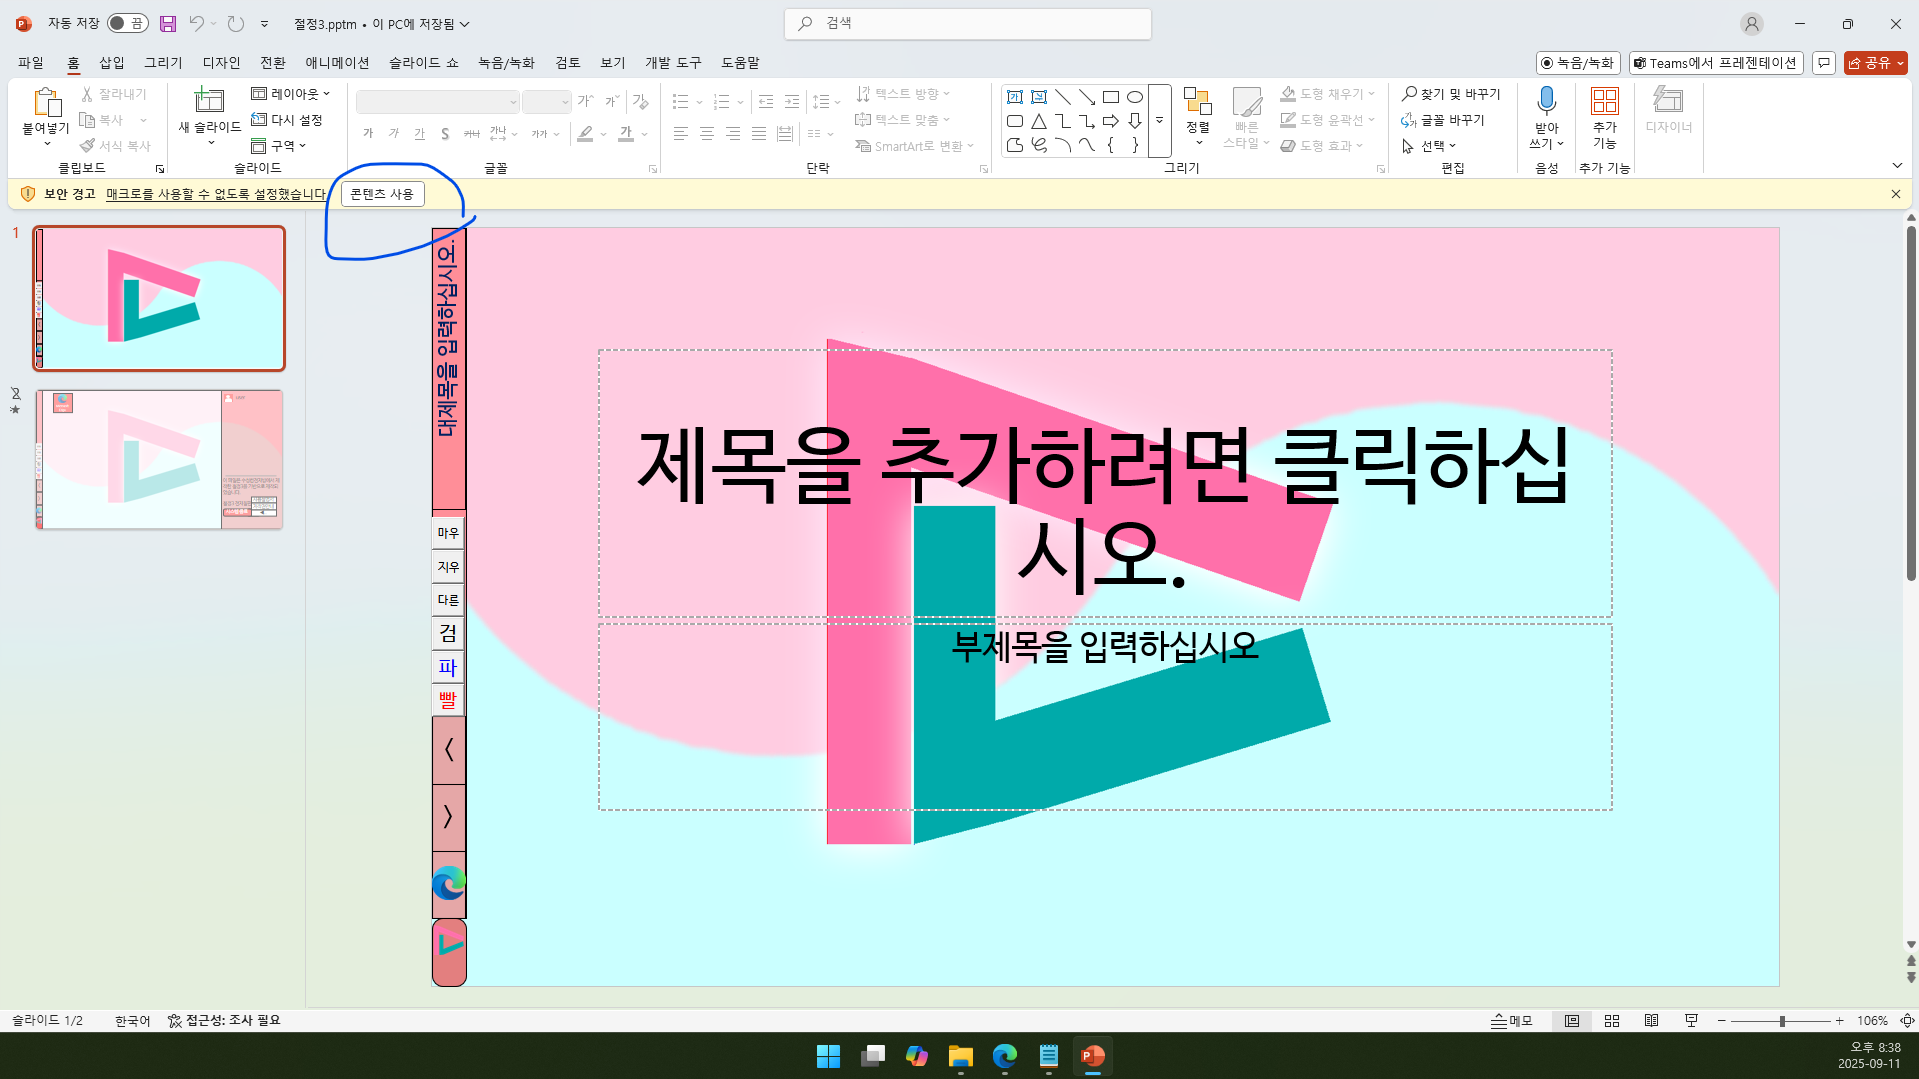1919x1079 pixels.
Task: Open account profile icon in title bar
Action: click(1751, 24)
